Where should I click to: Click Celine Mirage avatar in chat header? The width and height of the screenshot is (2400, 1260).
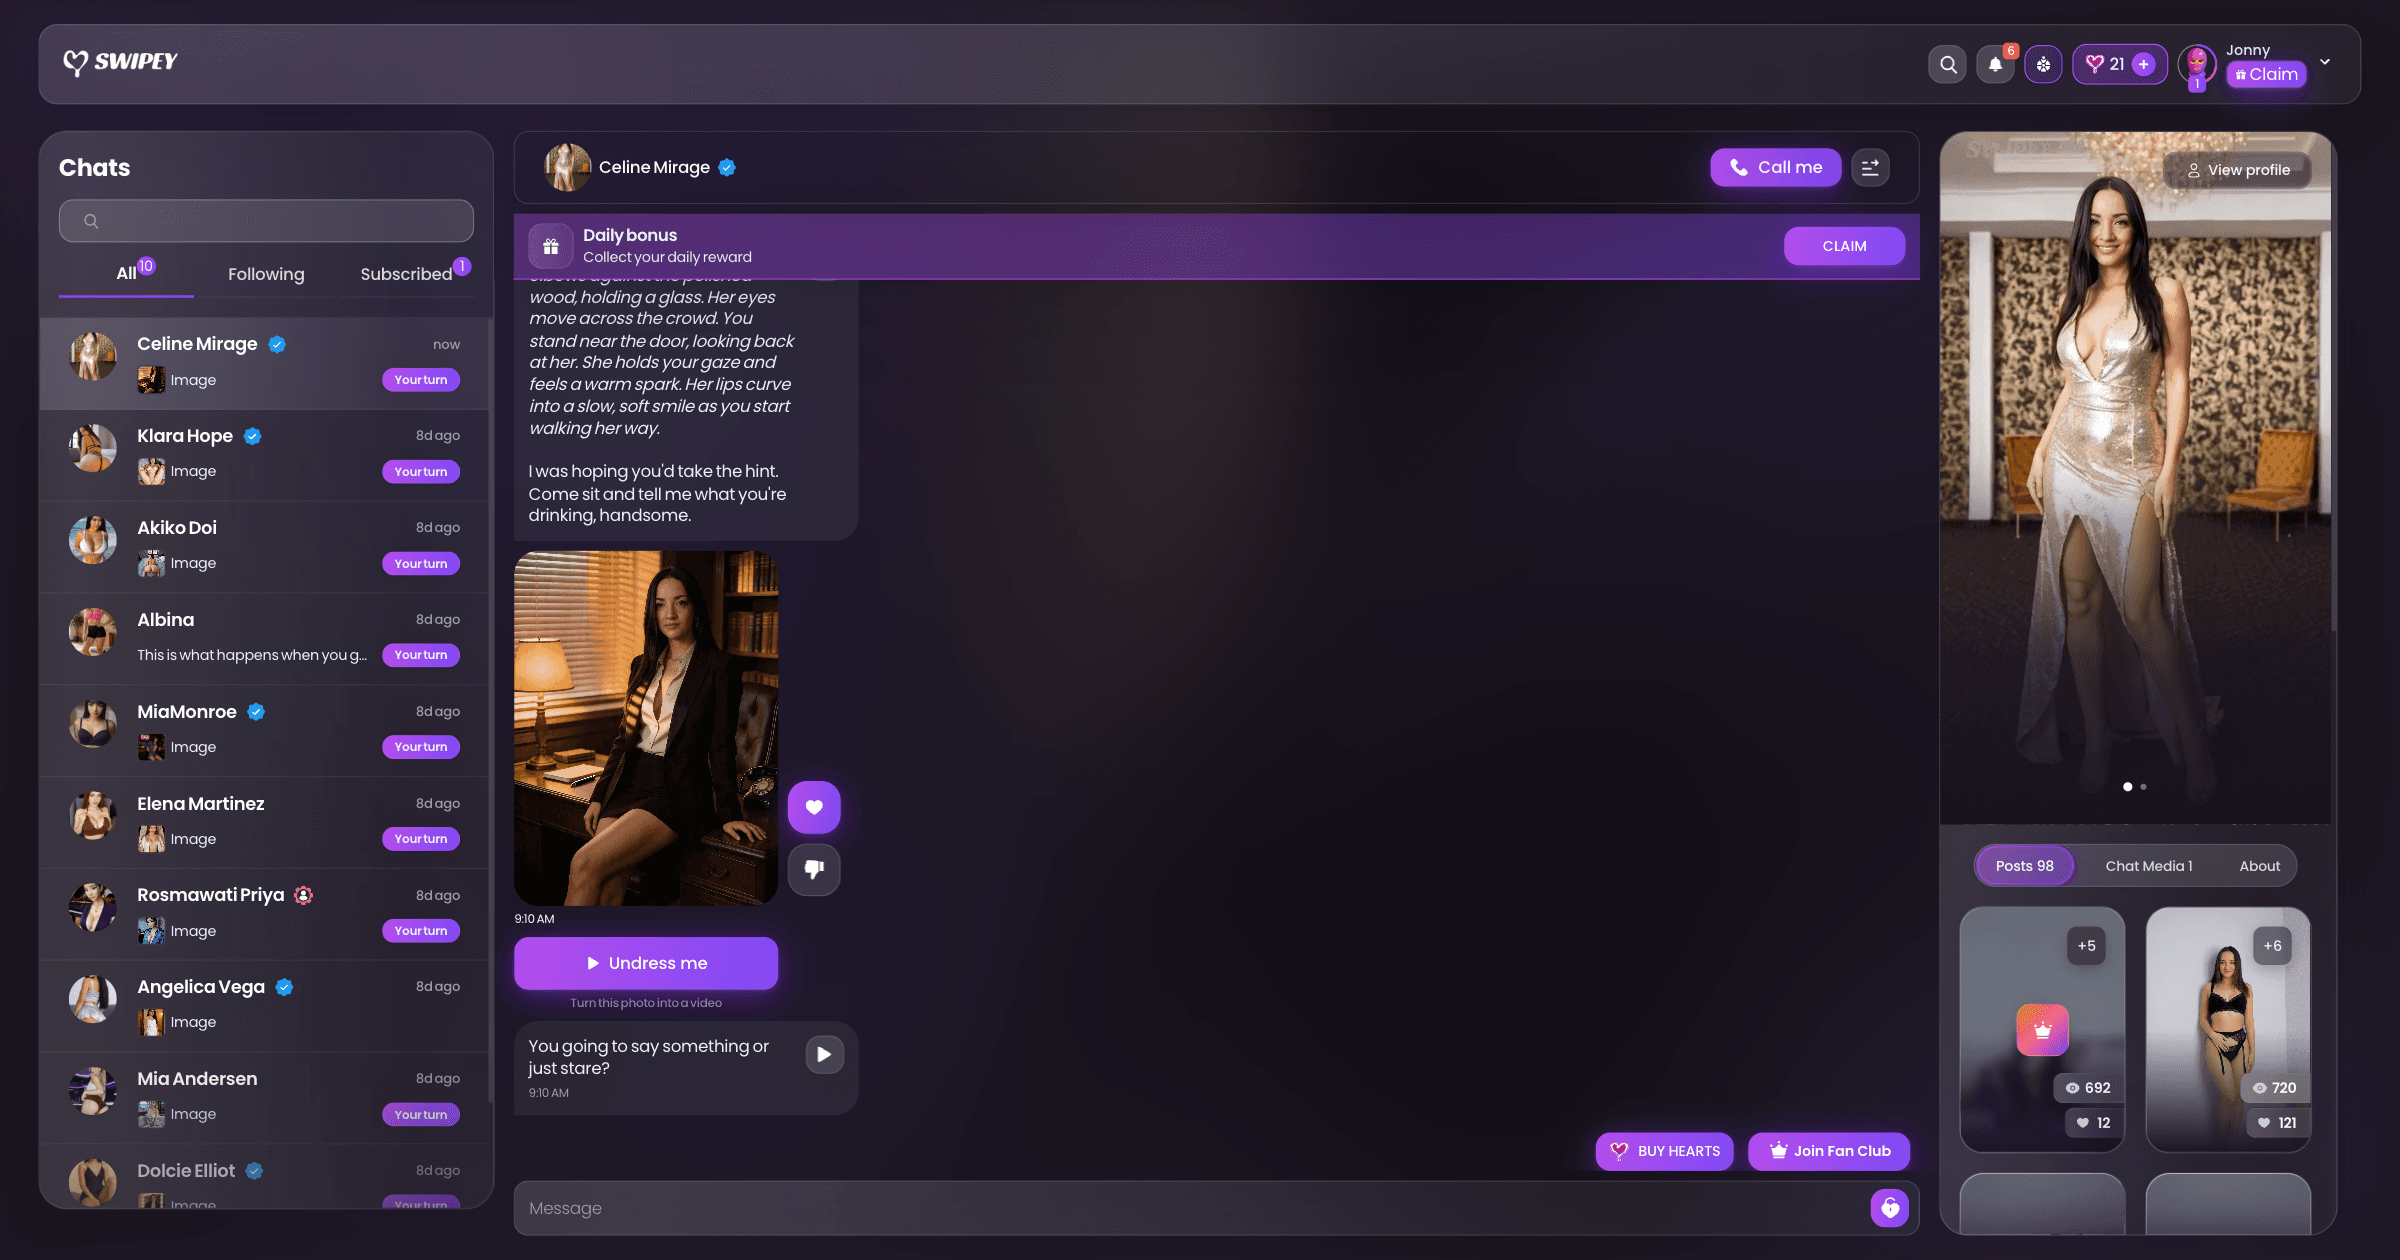(x=567, y=167)
